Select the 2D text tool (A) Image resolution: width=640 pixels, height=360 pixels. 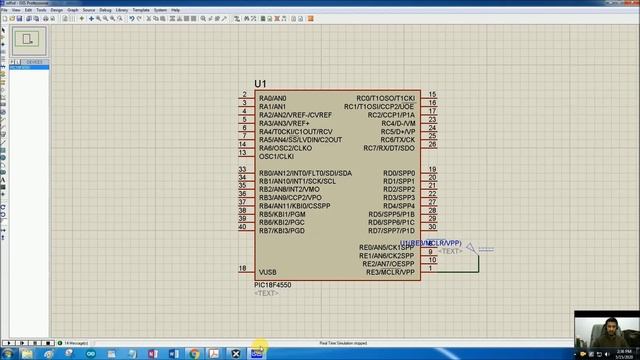[x=3, y=180]
